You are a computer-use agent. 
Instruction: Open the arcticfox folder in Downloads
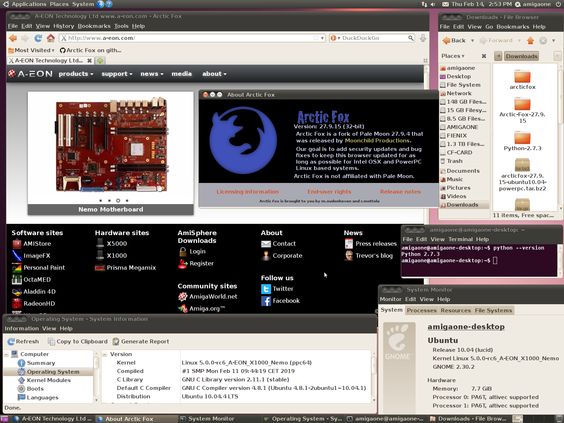point(522,77)
